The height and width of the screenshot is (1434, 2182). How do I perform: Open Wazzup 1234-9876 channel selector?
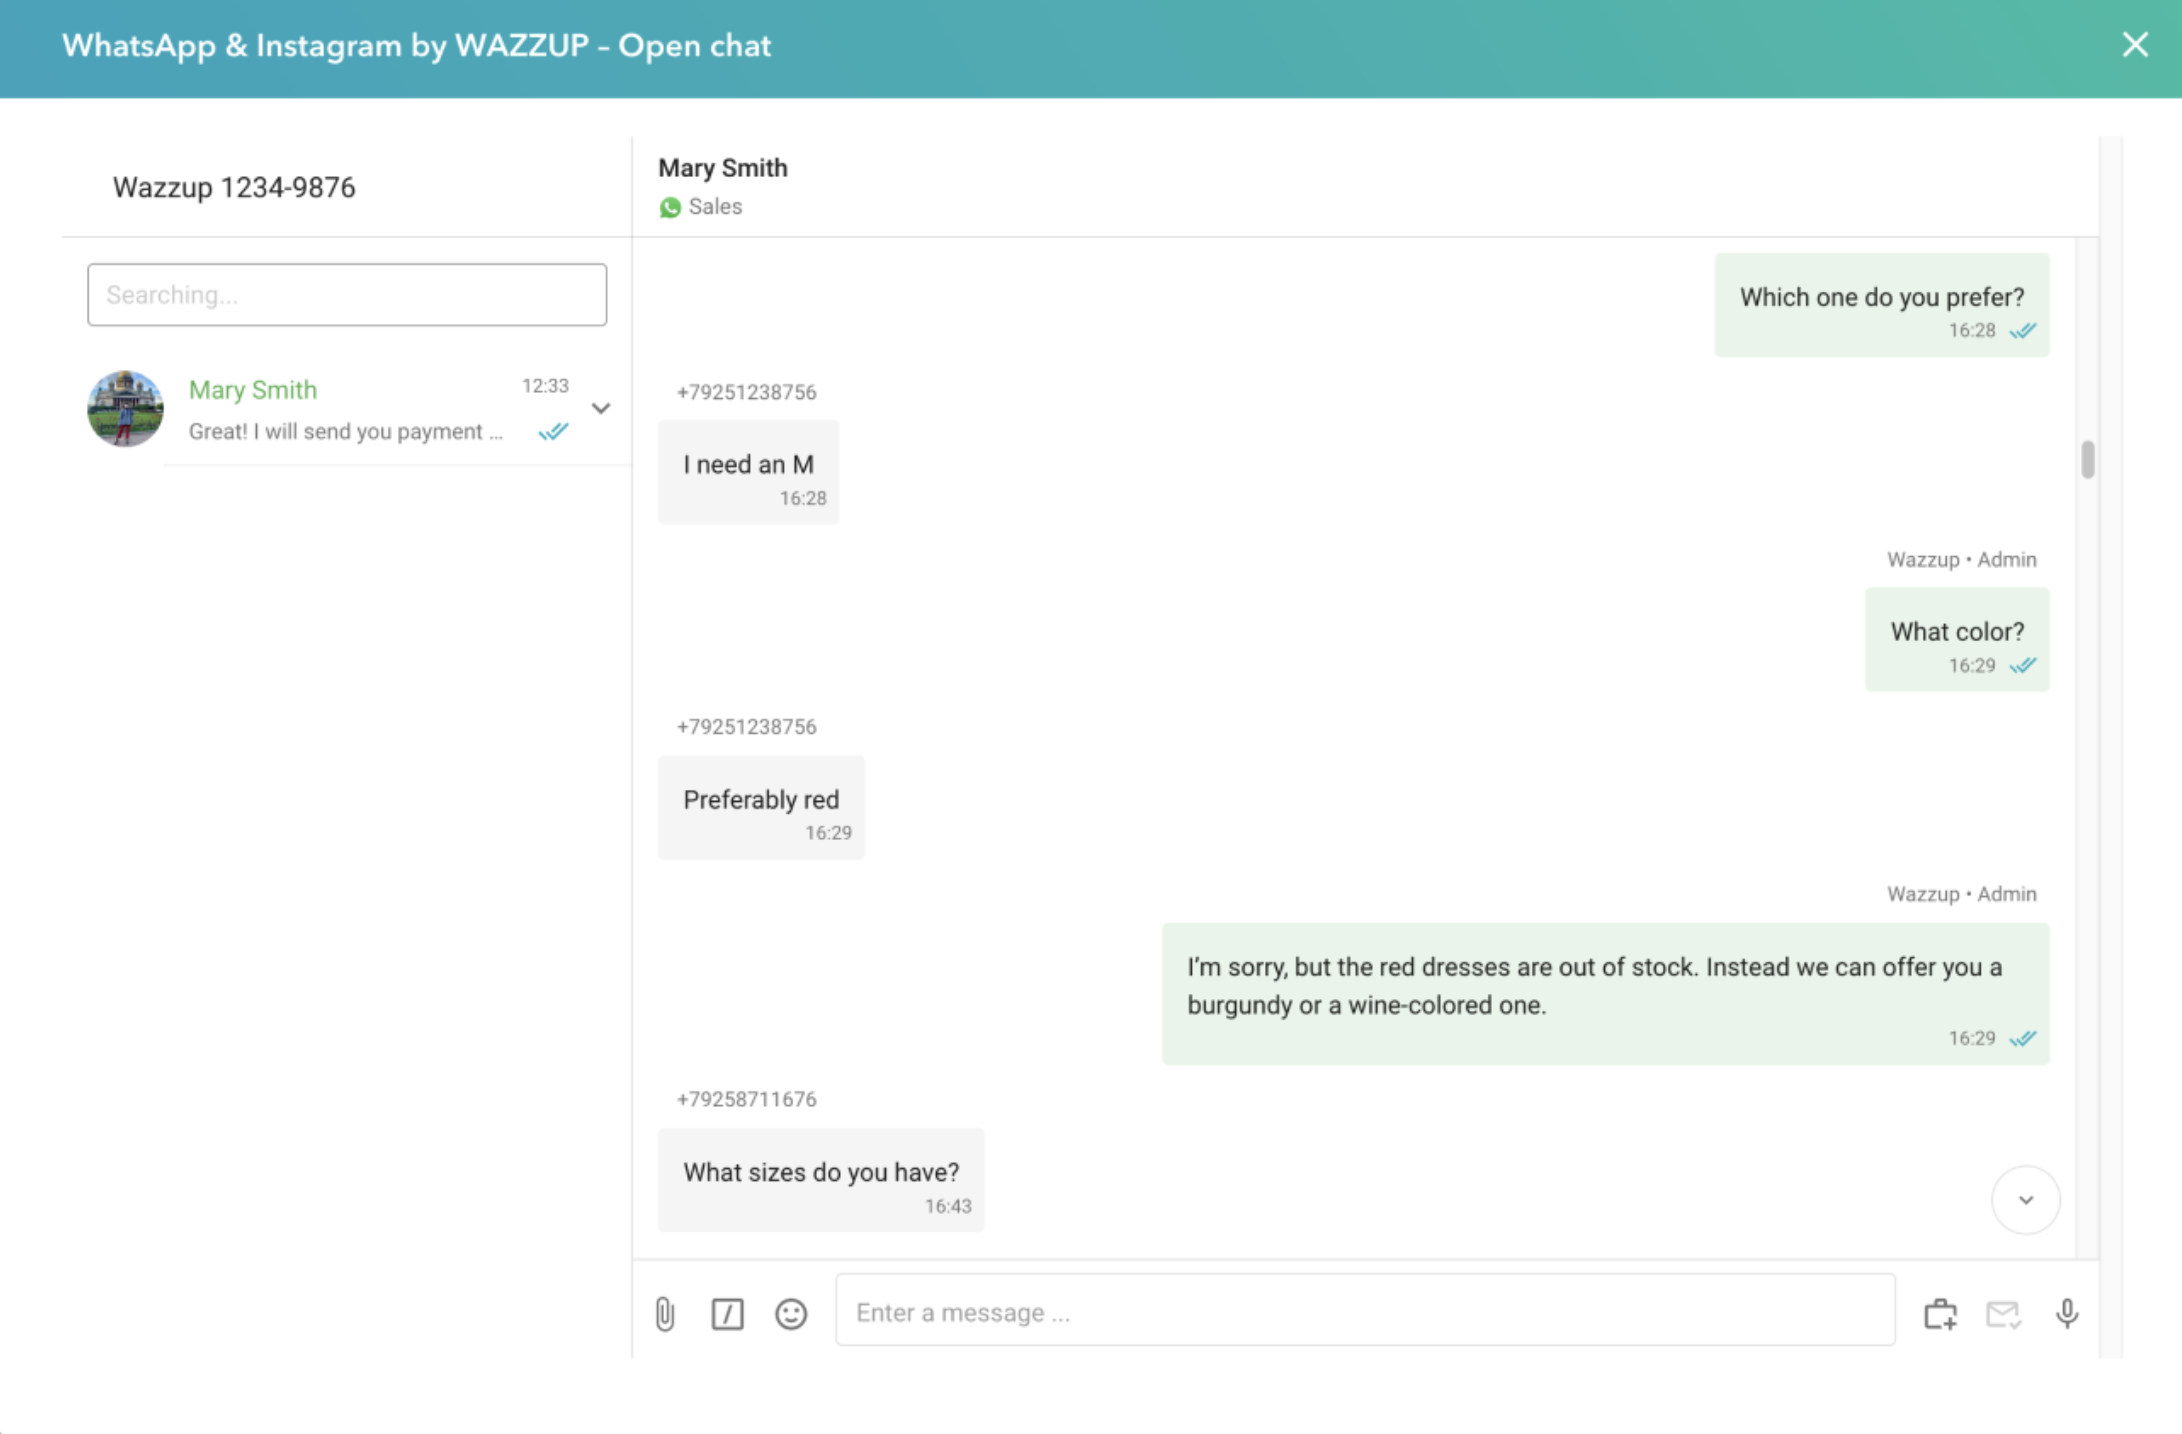(234, 188)
